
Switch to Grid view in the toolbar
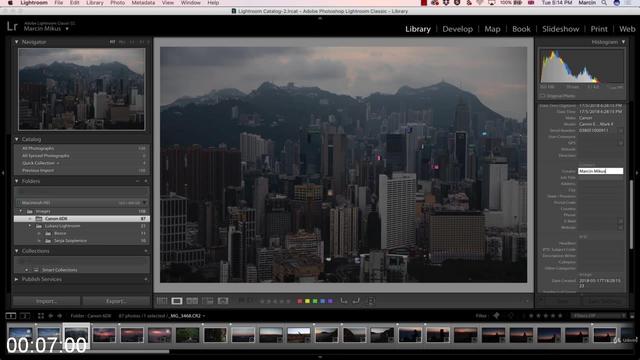162,301
